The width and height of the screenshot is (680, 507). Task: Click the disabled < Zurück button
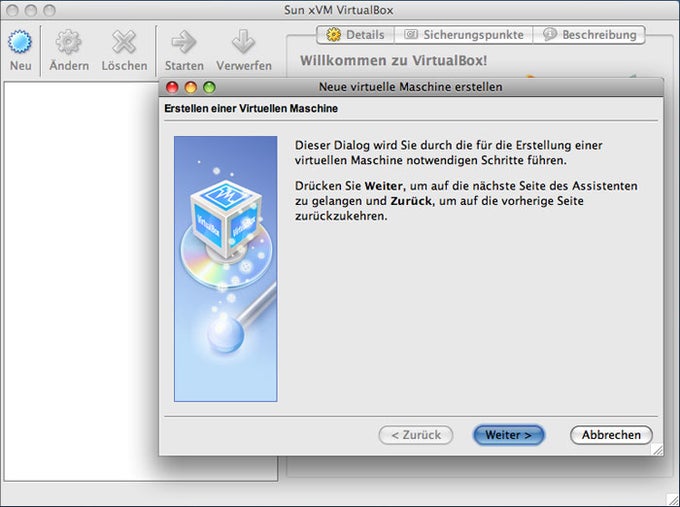[x=416, y=435]
